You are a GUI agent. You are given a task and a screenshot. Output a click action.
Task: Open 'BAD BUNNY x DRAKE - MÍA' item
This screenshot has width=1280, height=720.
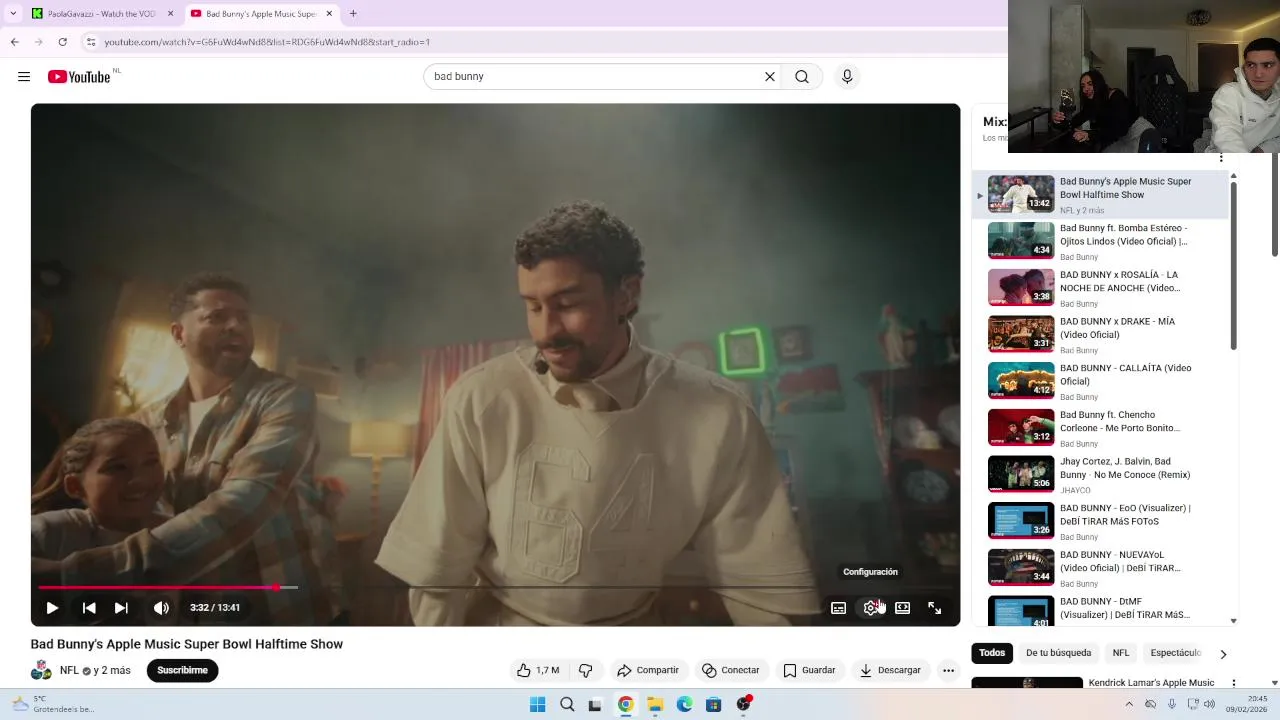(x=1099, y=335)
